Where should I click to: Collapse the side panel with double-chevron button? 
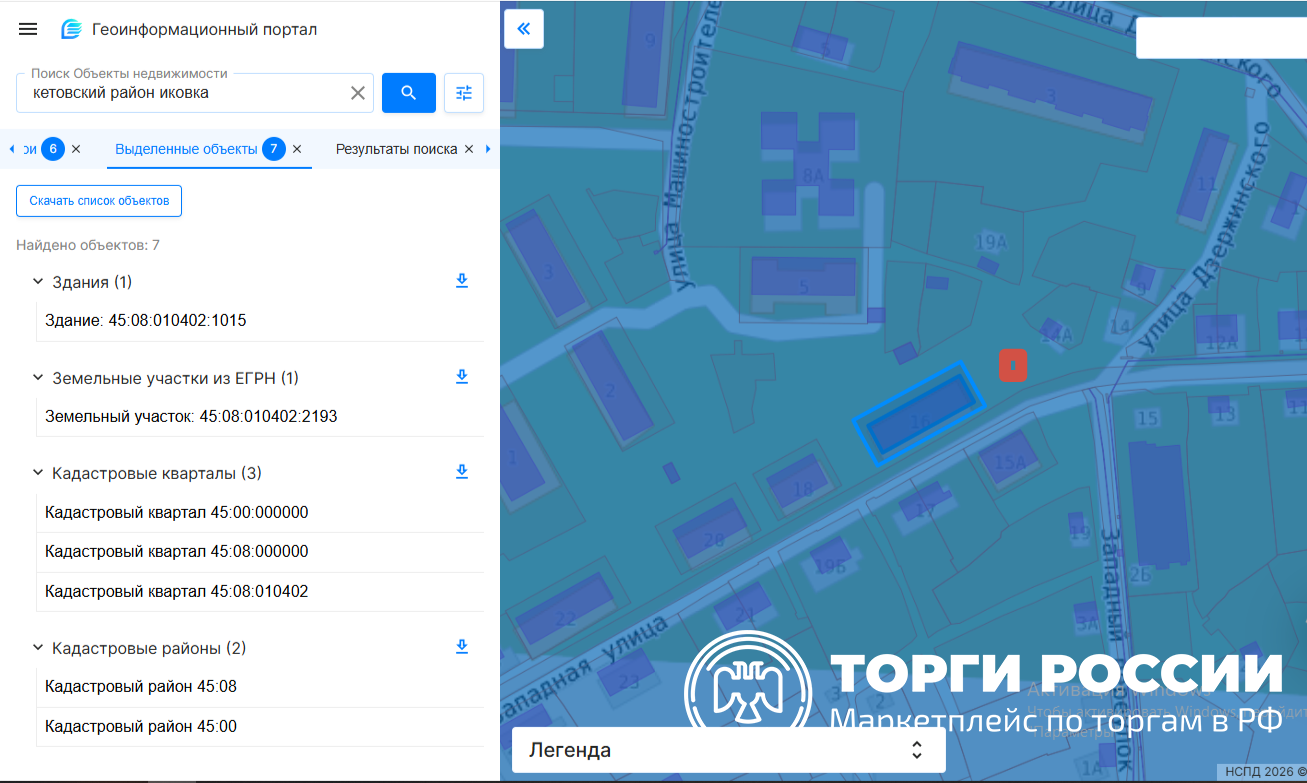pyautogui.click(x=524, y=29)
